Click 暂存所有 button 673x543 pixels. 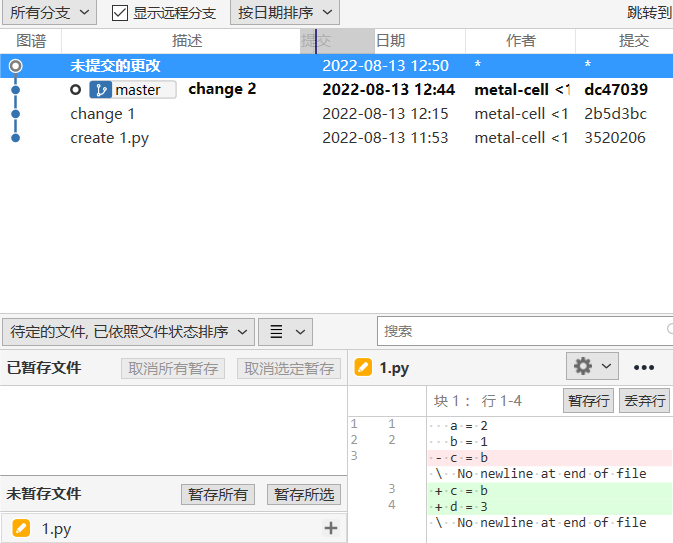click(218, 494)
